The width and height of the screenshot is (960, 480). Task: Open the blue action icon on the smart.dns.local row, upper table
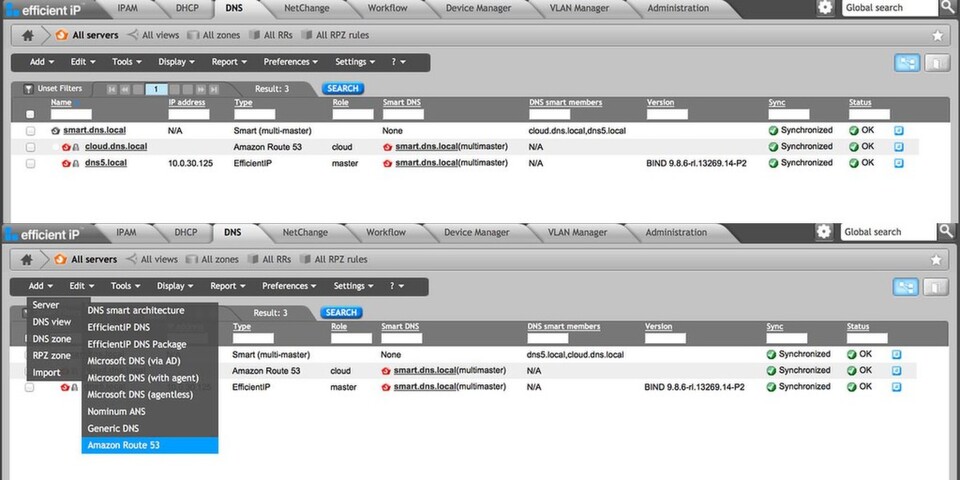click(898, 130)
